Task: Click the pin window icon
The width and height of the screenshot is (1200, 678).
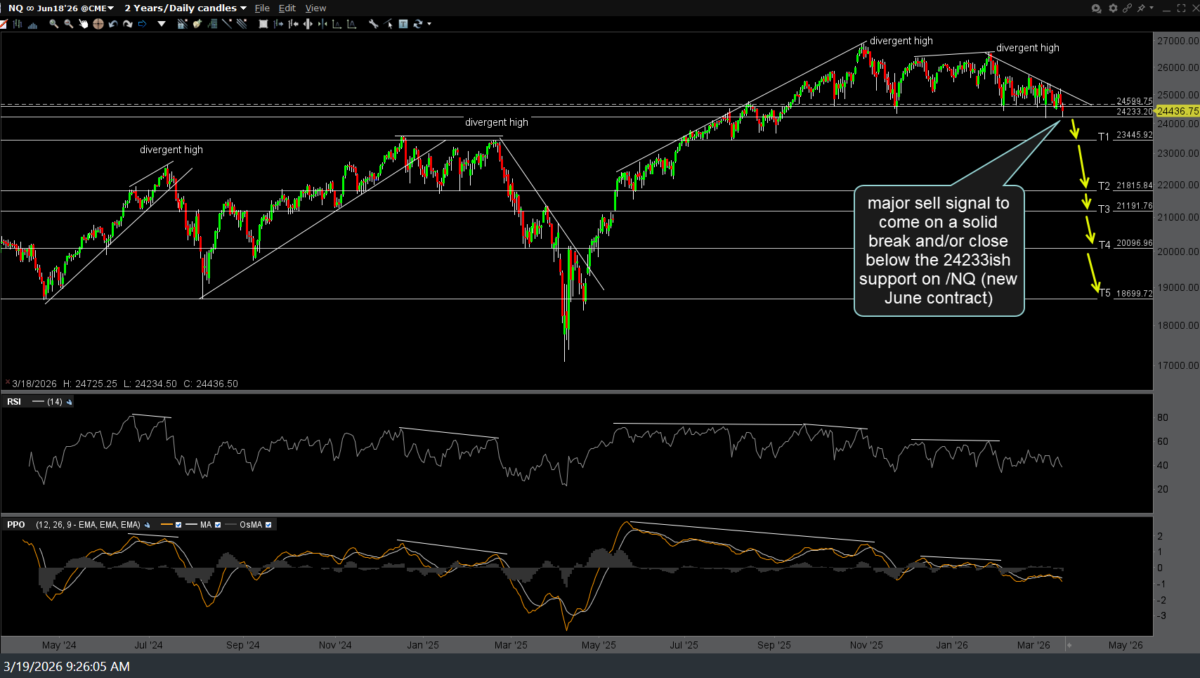Action: tap(1141, 8)
